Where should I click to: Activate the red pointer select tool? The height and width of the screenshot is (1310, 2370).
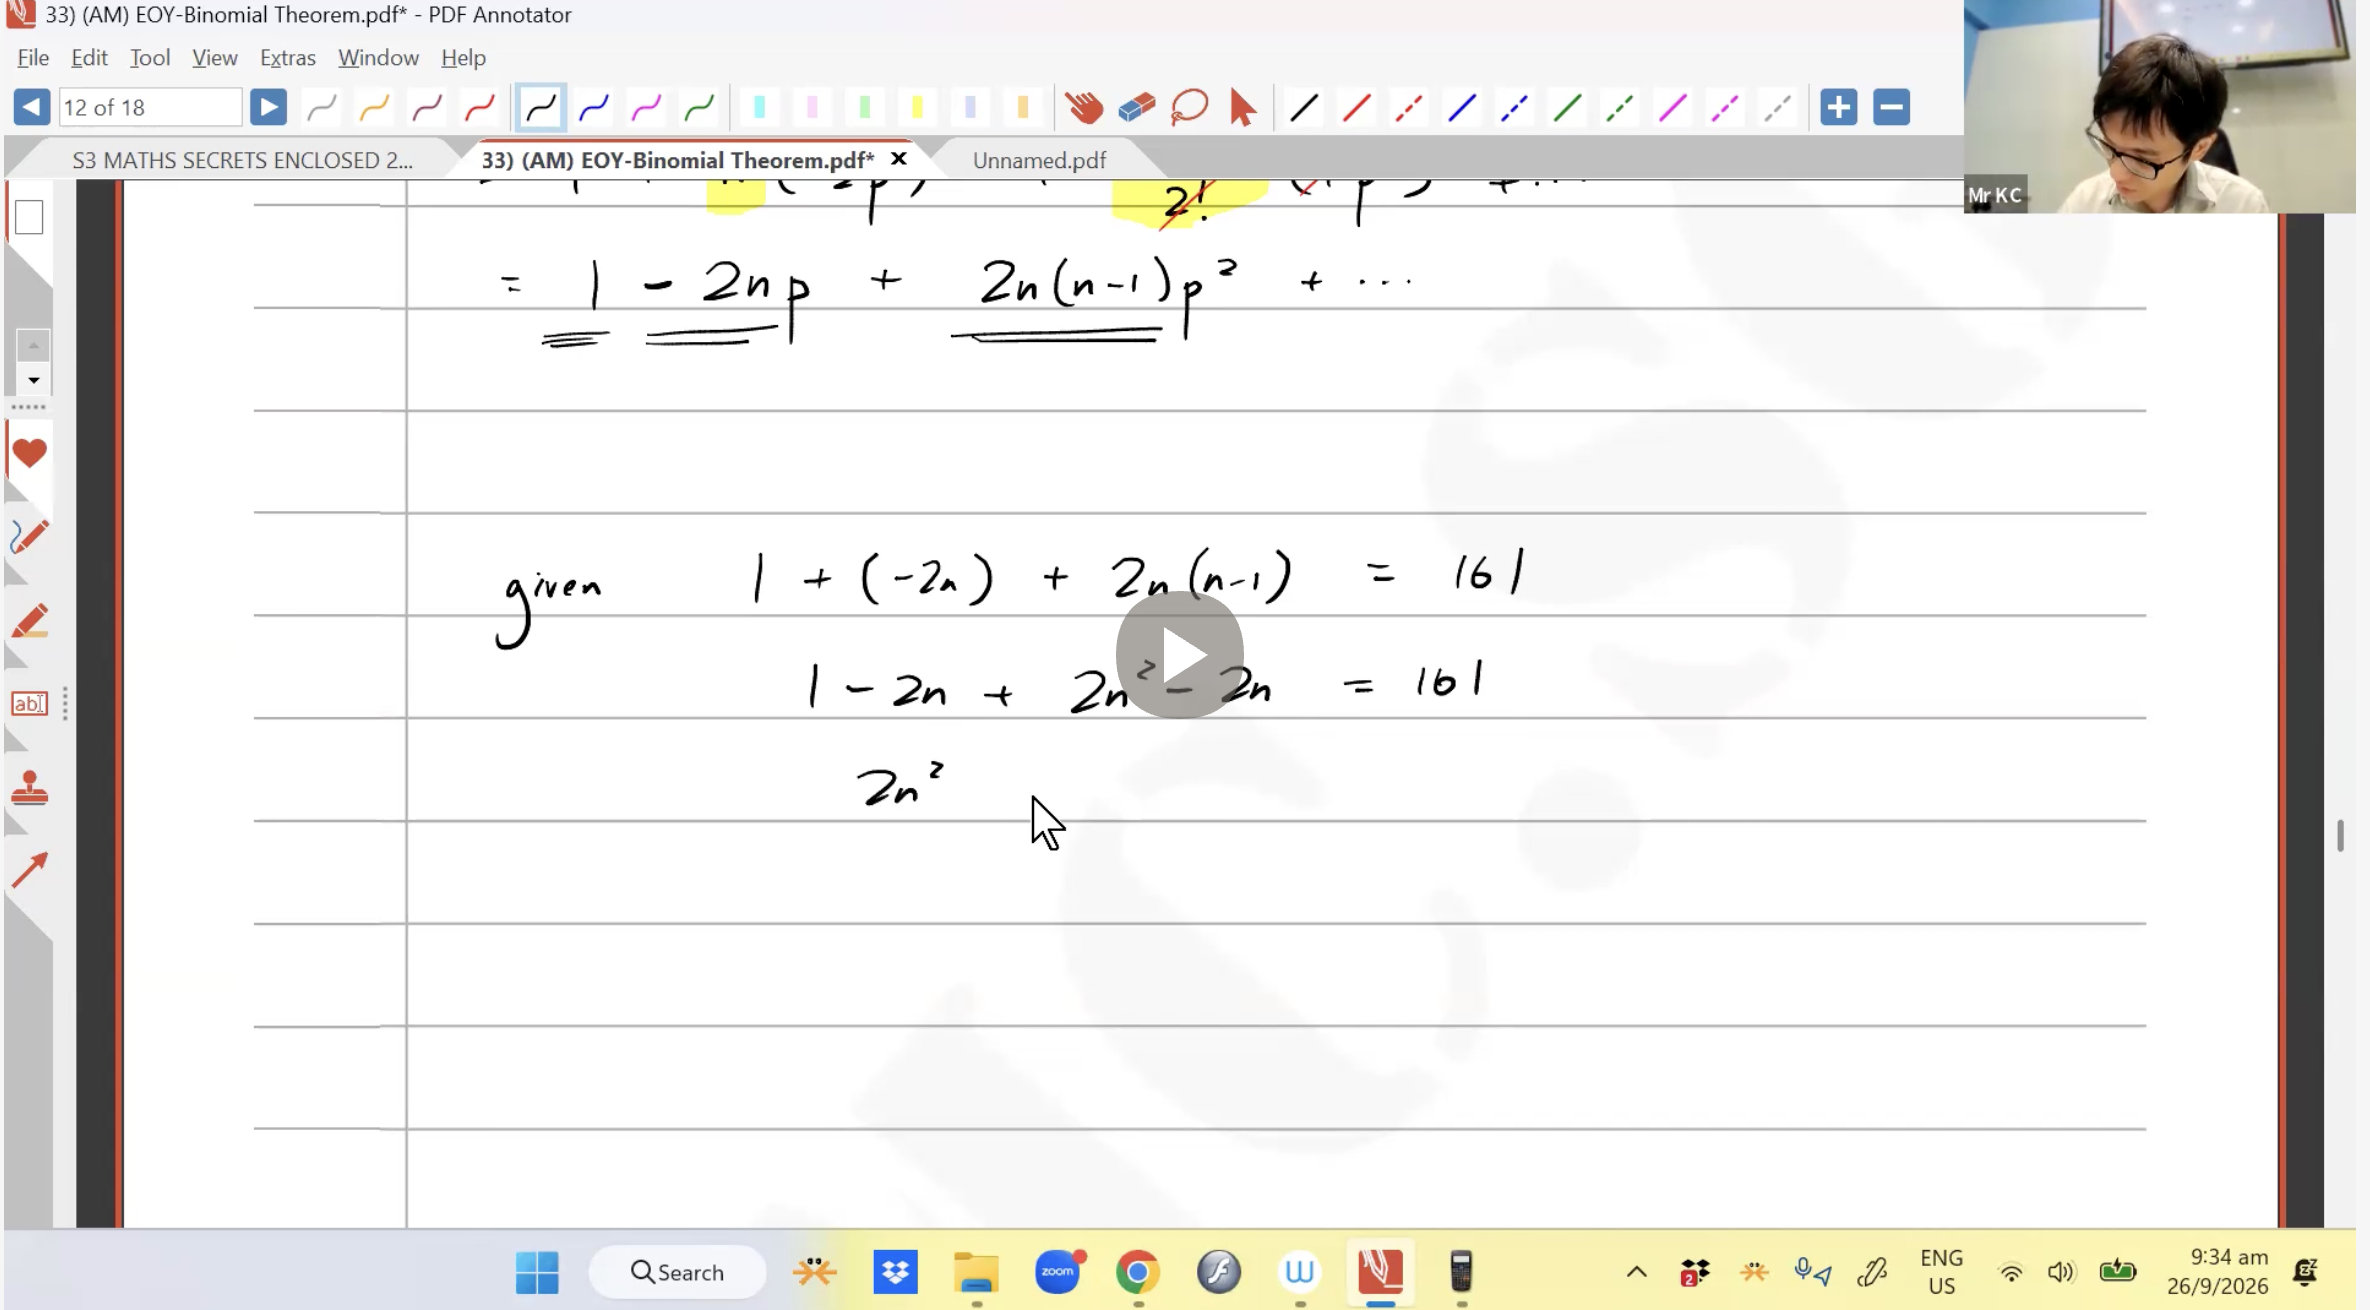pyautogui.click(x=1242, y=107)
